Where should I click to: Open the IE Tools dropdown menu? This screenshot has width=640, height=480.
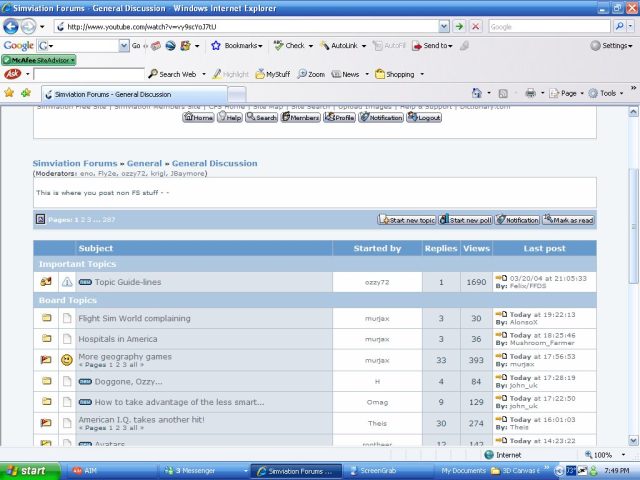pos(607,93)
